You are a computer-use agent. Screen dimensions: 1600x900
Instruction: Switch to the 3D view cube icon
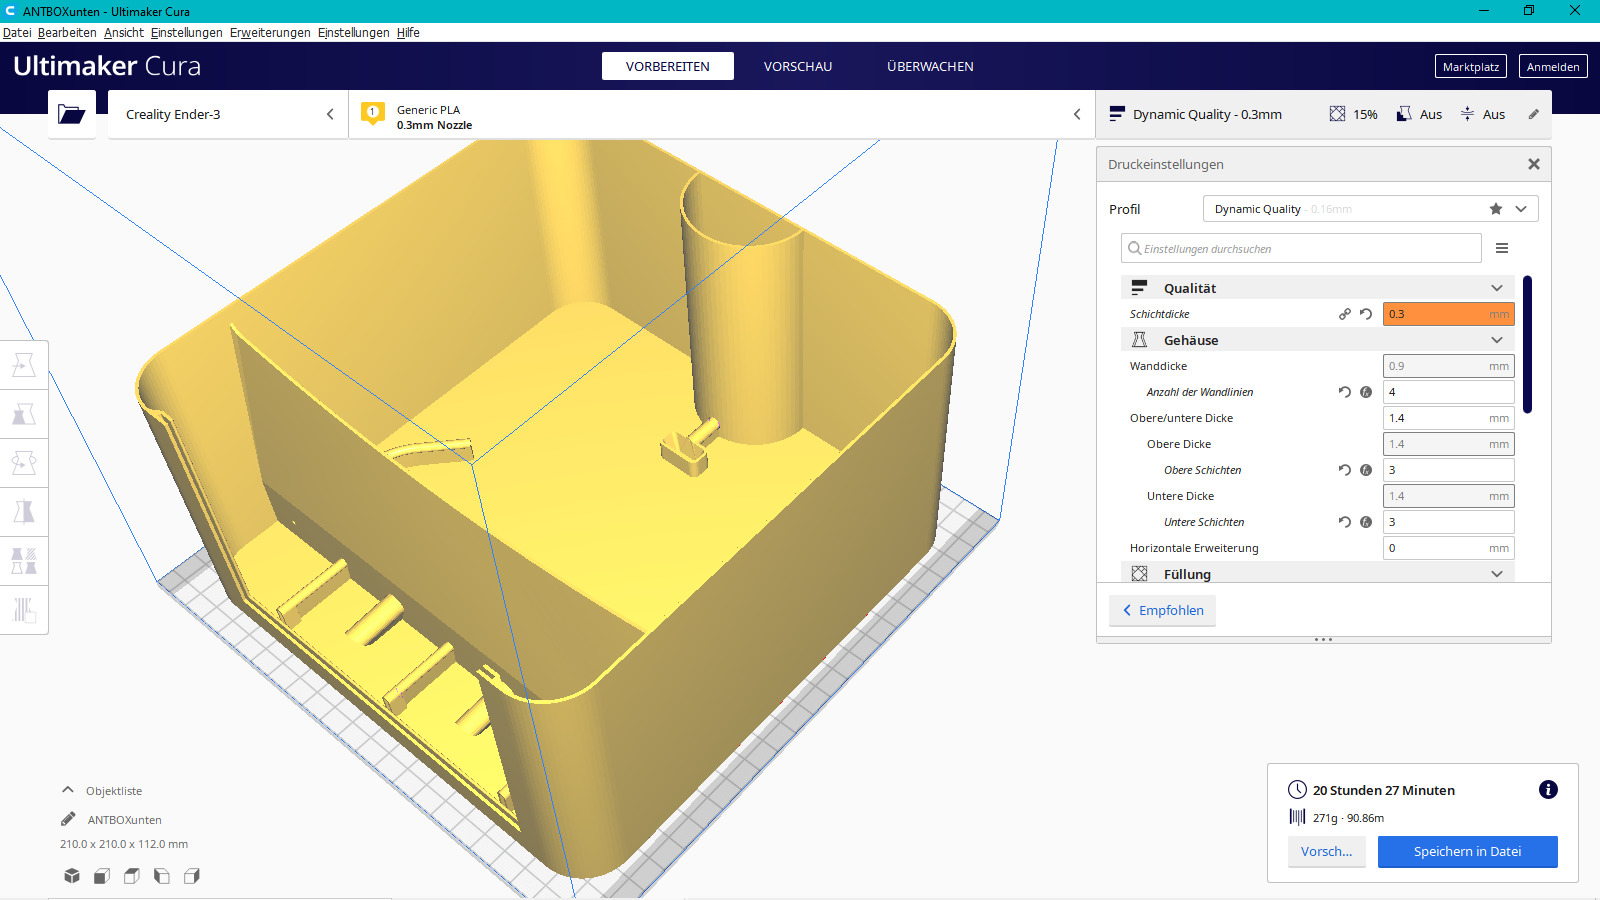coord(72,876)
